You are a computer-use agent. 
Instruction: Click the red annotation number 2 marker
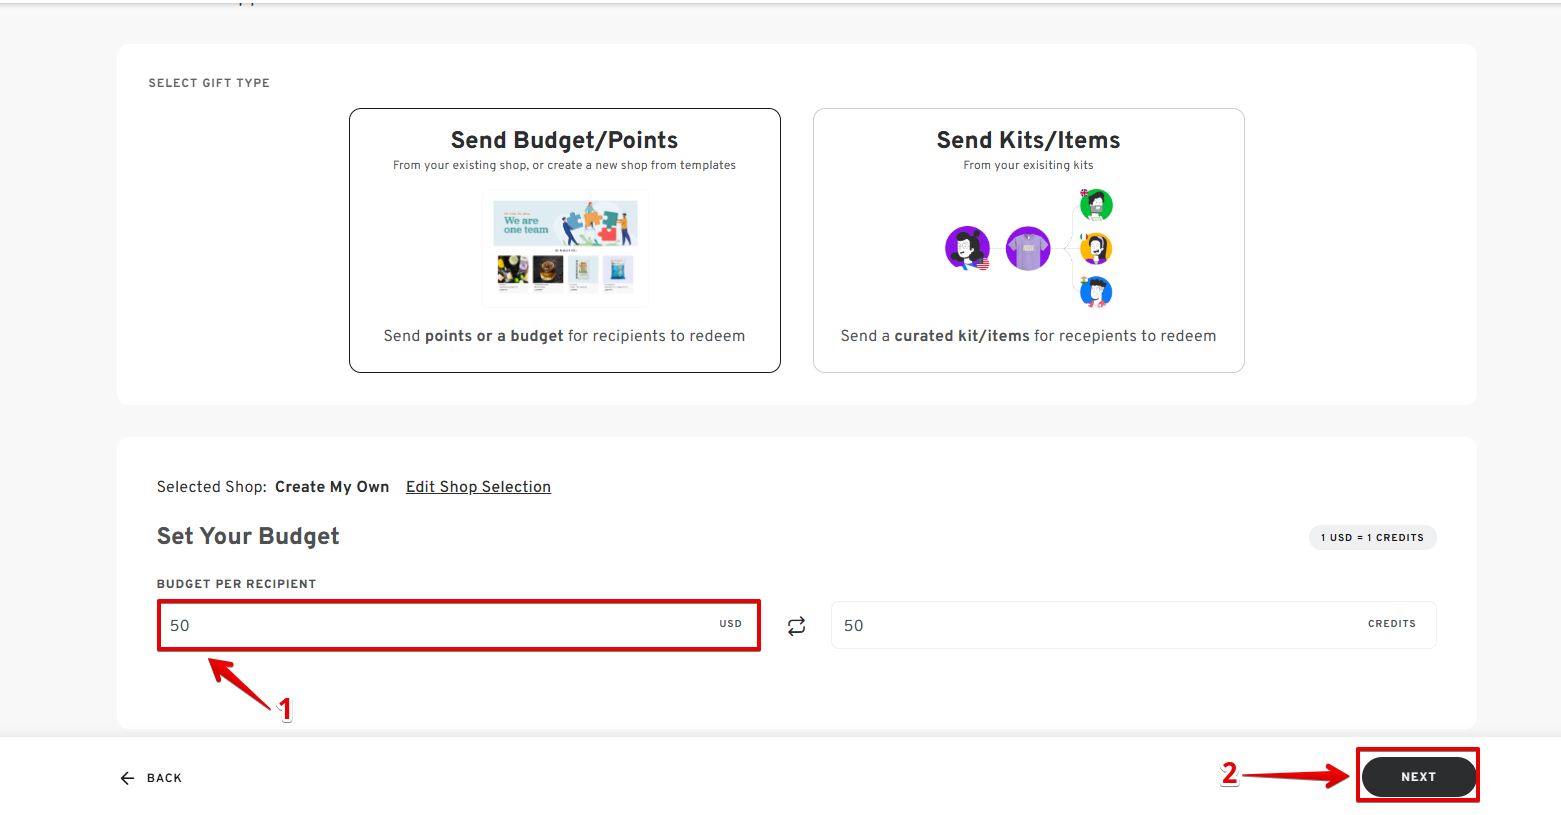click(1230, 773)
